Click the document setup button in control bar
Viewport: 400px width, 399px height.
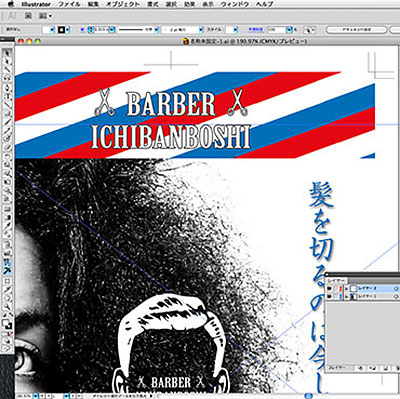click(356, 30)
